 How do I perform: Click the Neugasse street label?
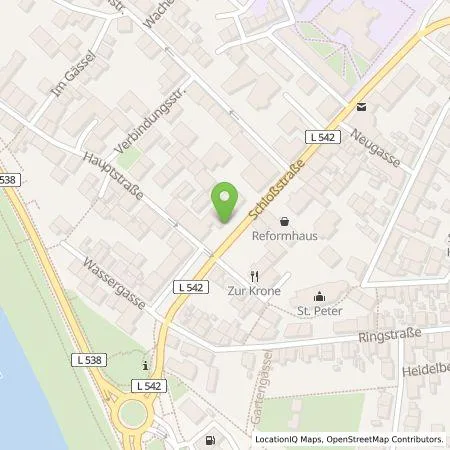pyautogui.click(x=376, y=148)
